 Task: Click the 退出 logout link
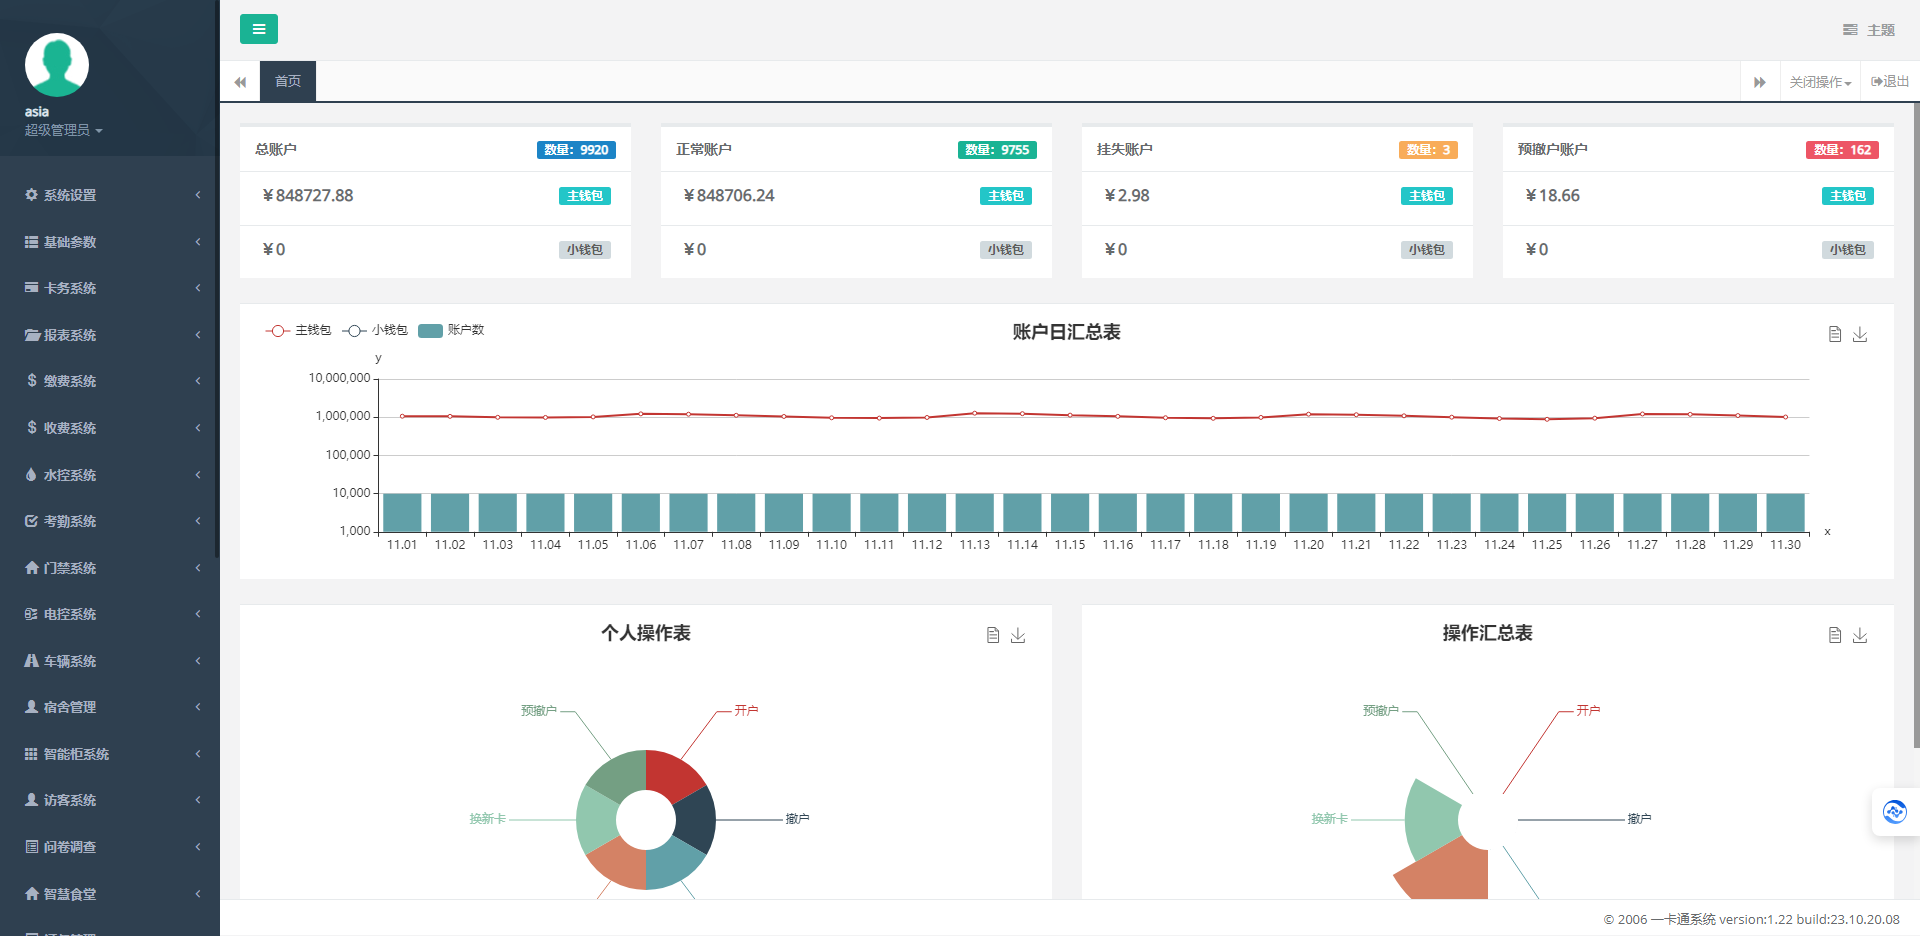1890,82
